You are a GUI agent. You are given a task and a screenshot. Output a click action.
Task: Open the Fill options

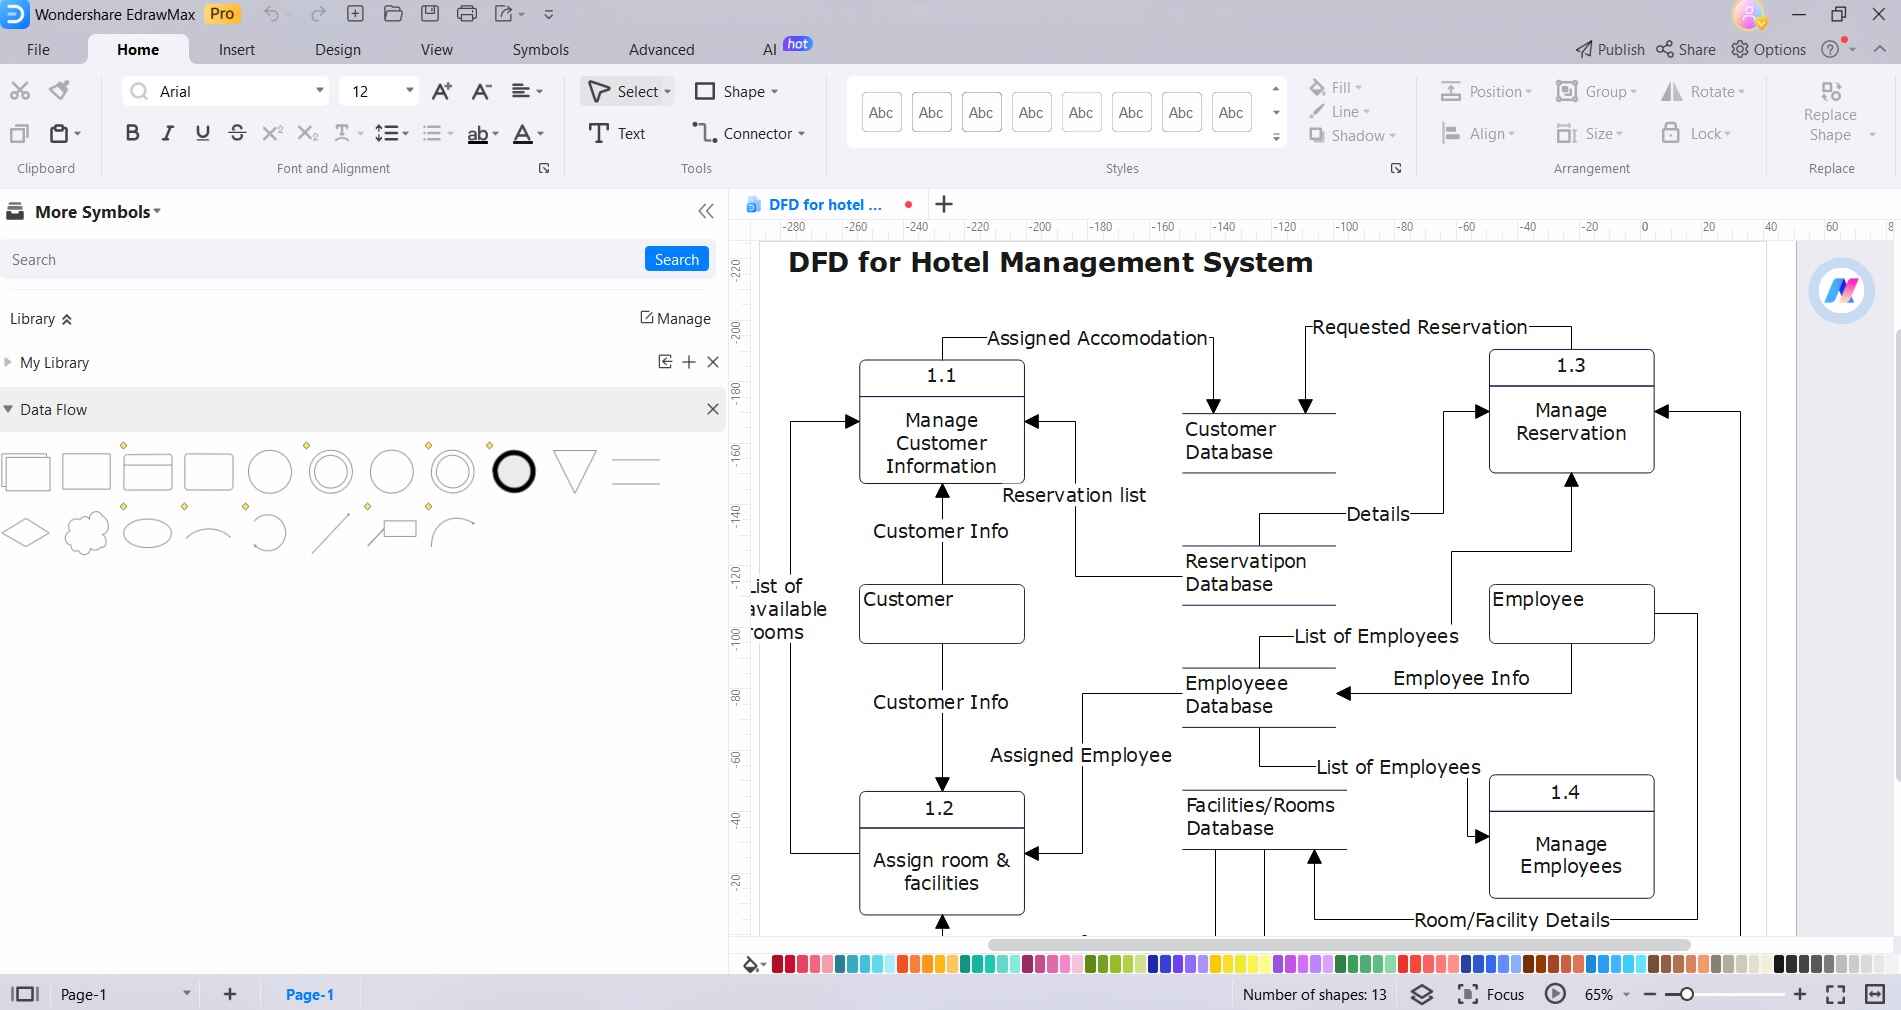1336,87
